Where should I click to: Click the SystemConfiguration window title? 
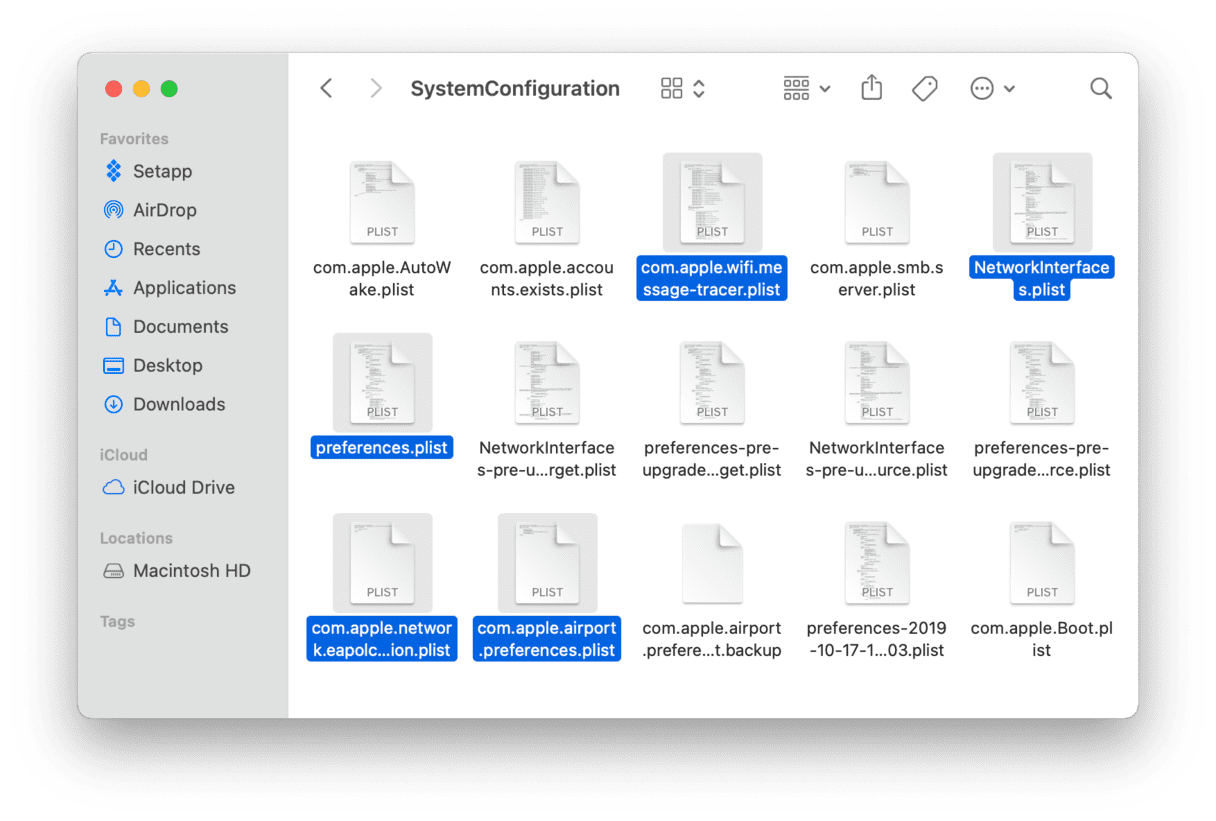pyautogui.click(x=515, y=88)
